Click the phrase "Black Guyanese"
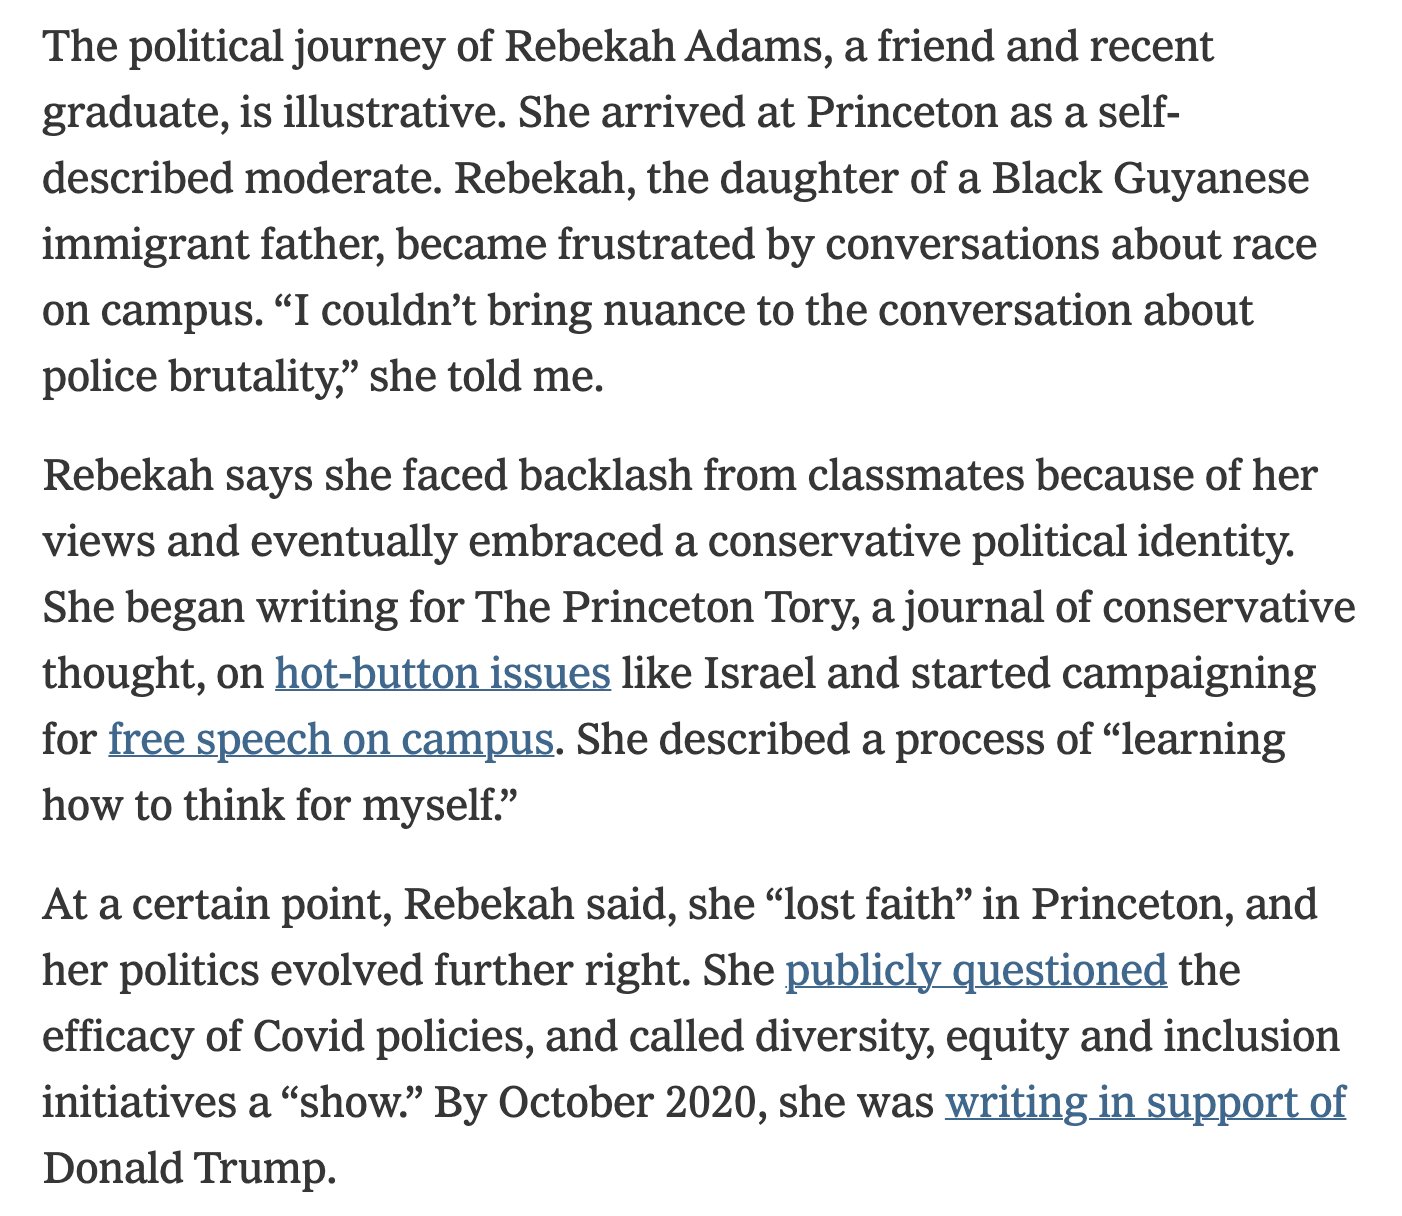 tap(1150, 180)
